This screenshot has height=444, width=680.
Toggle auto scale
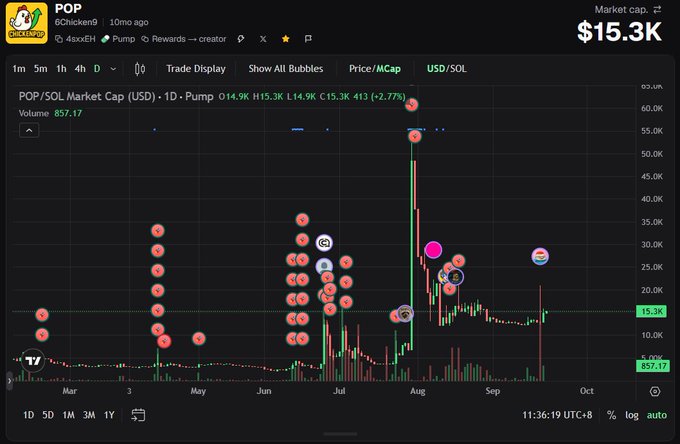[x=657, y=415]
